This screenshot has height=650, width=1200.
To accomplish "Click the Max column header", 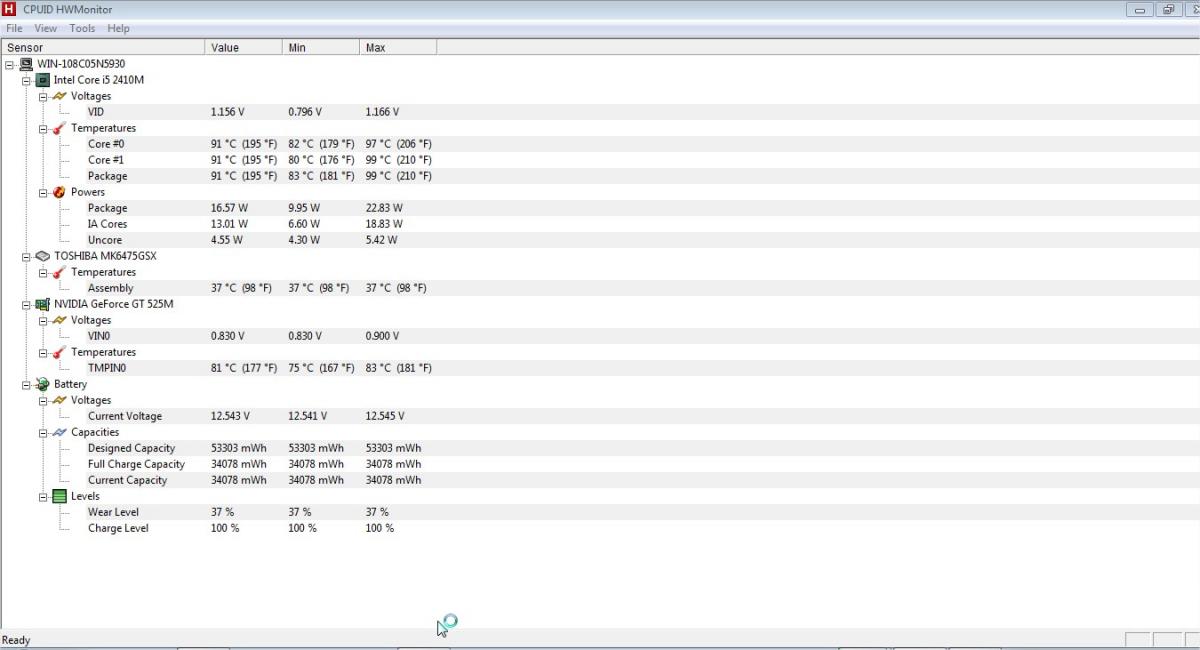I will point(398,47).
